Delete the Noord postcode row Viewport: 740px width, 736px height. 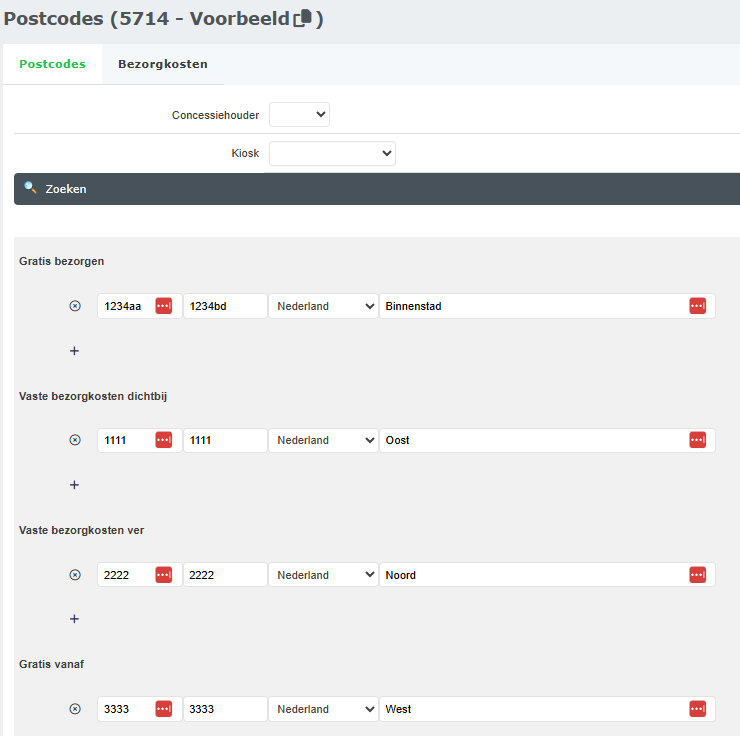(x=74, y=575)
